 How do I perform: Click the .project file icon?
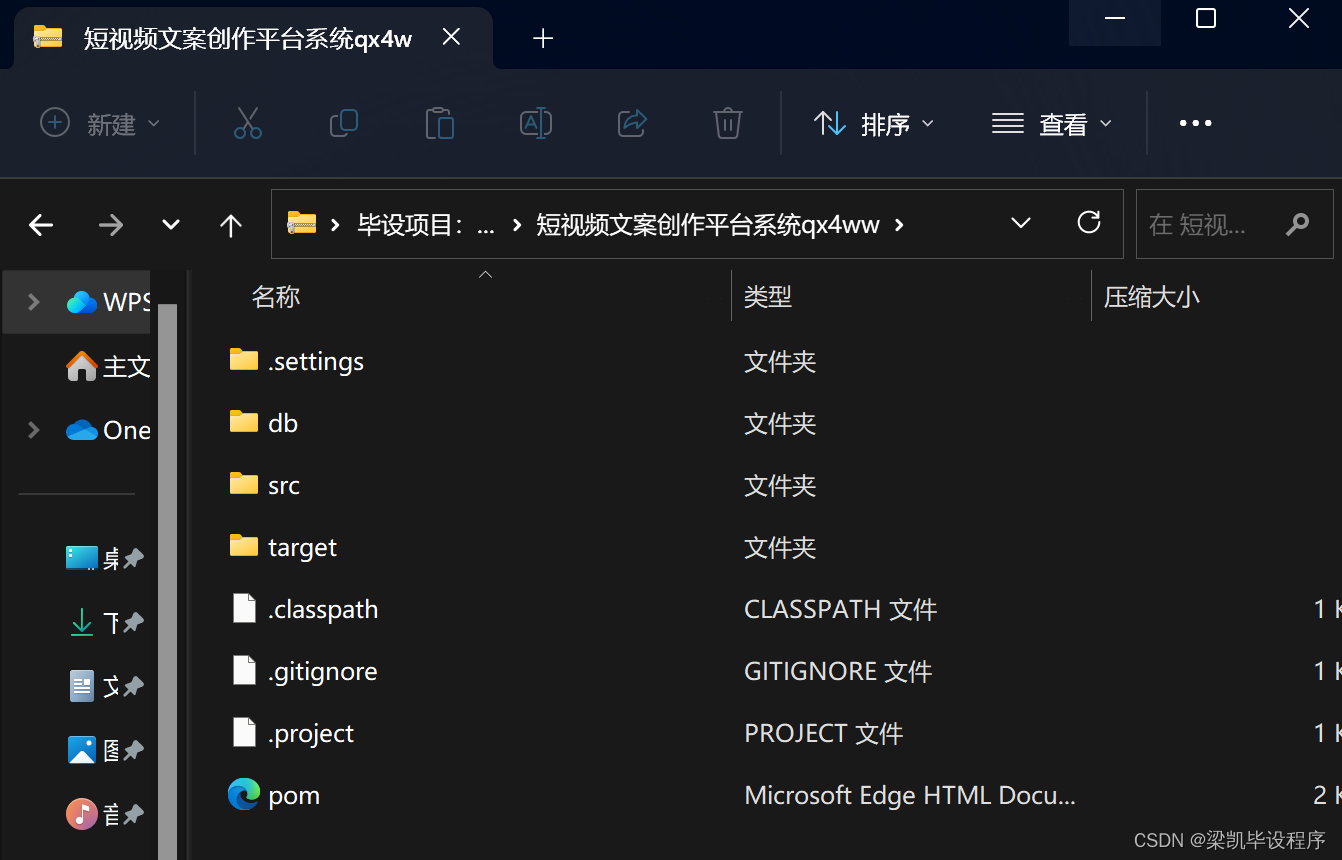[x=244, y=732]
